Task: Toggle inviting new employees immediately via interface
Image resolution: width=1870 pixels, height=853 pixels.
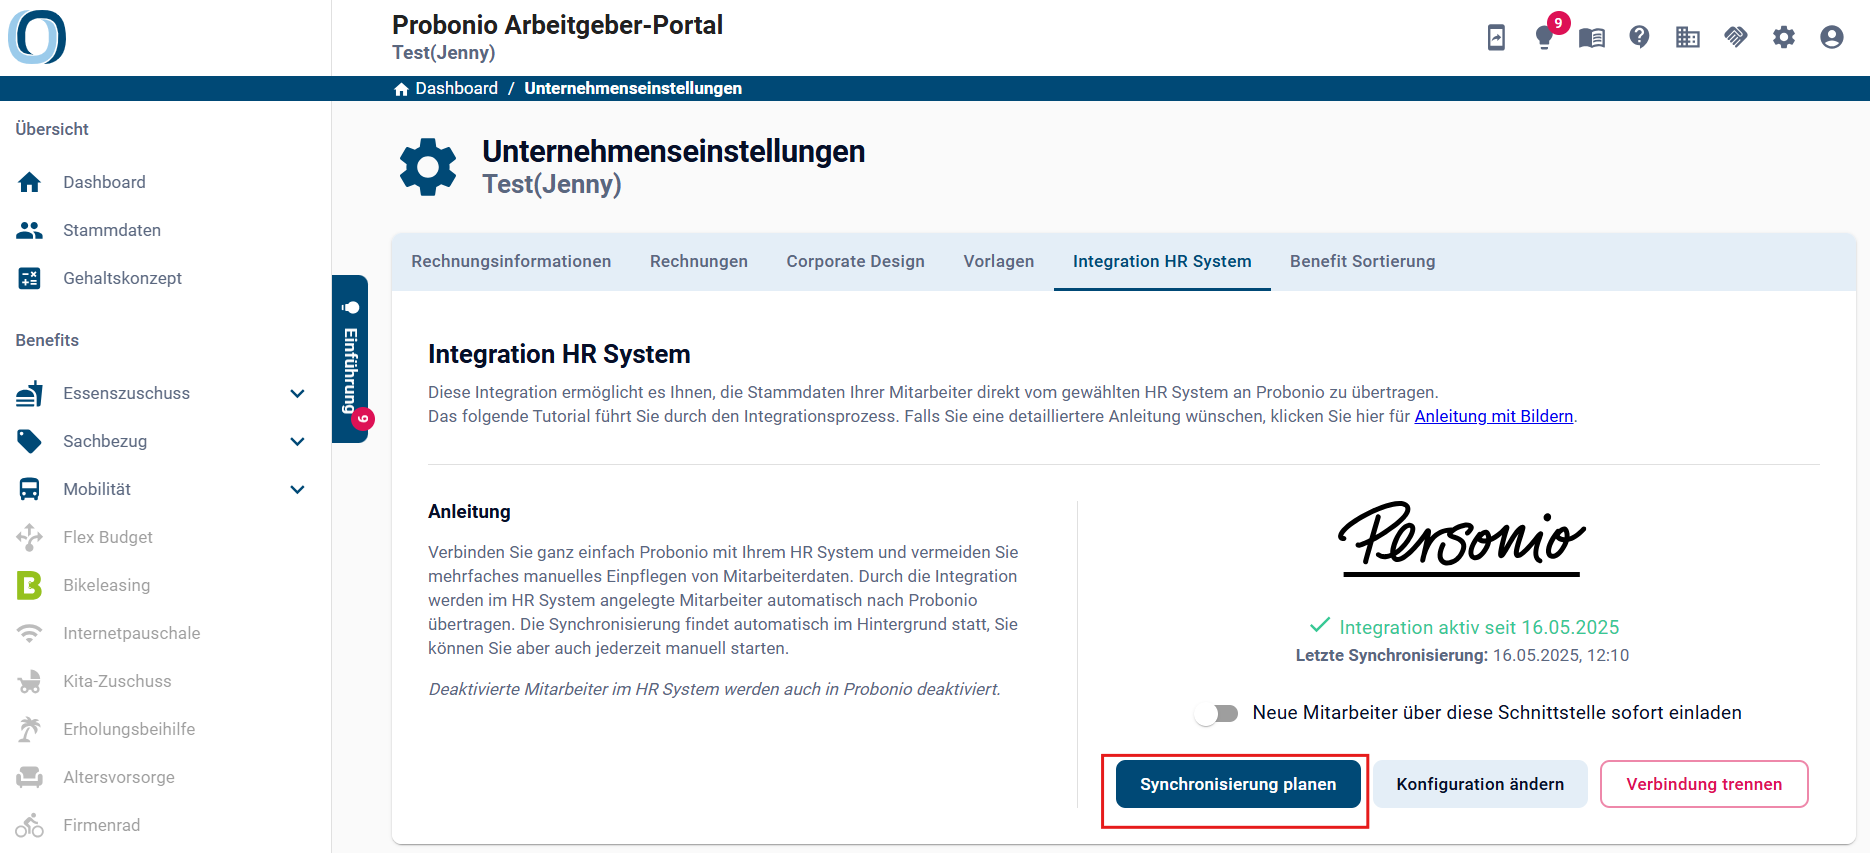Action: click(x=1216, y=713)
